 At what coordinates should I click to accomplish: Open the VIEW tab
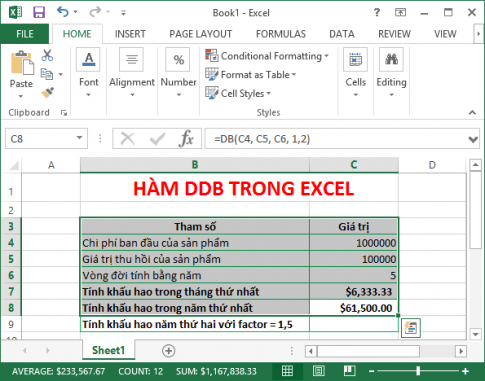[445, 34]
